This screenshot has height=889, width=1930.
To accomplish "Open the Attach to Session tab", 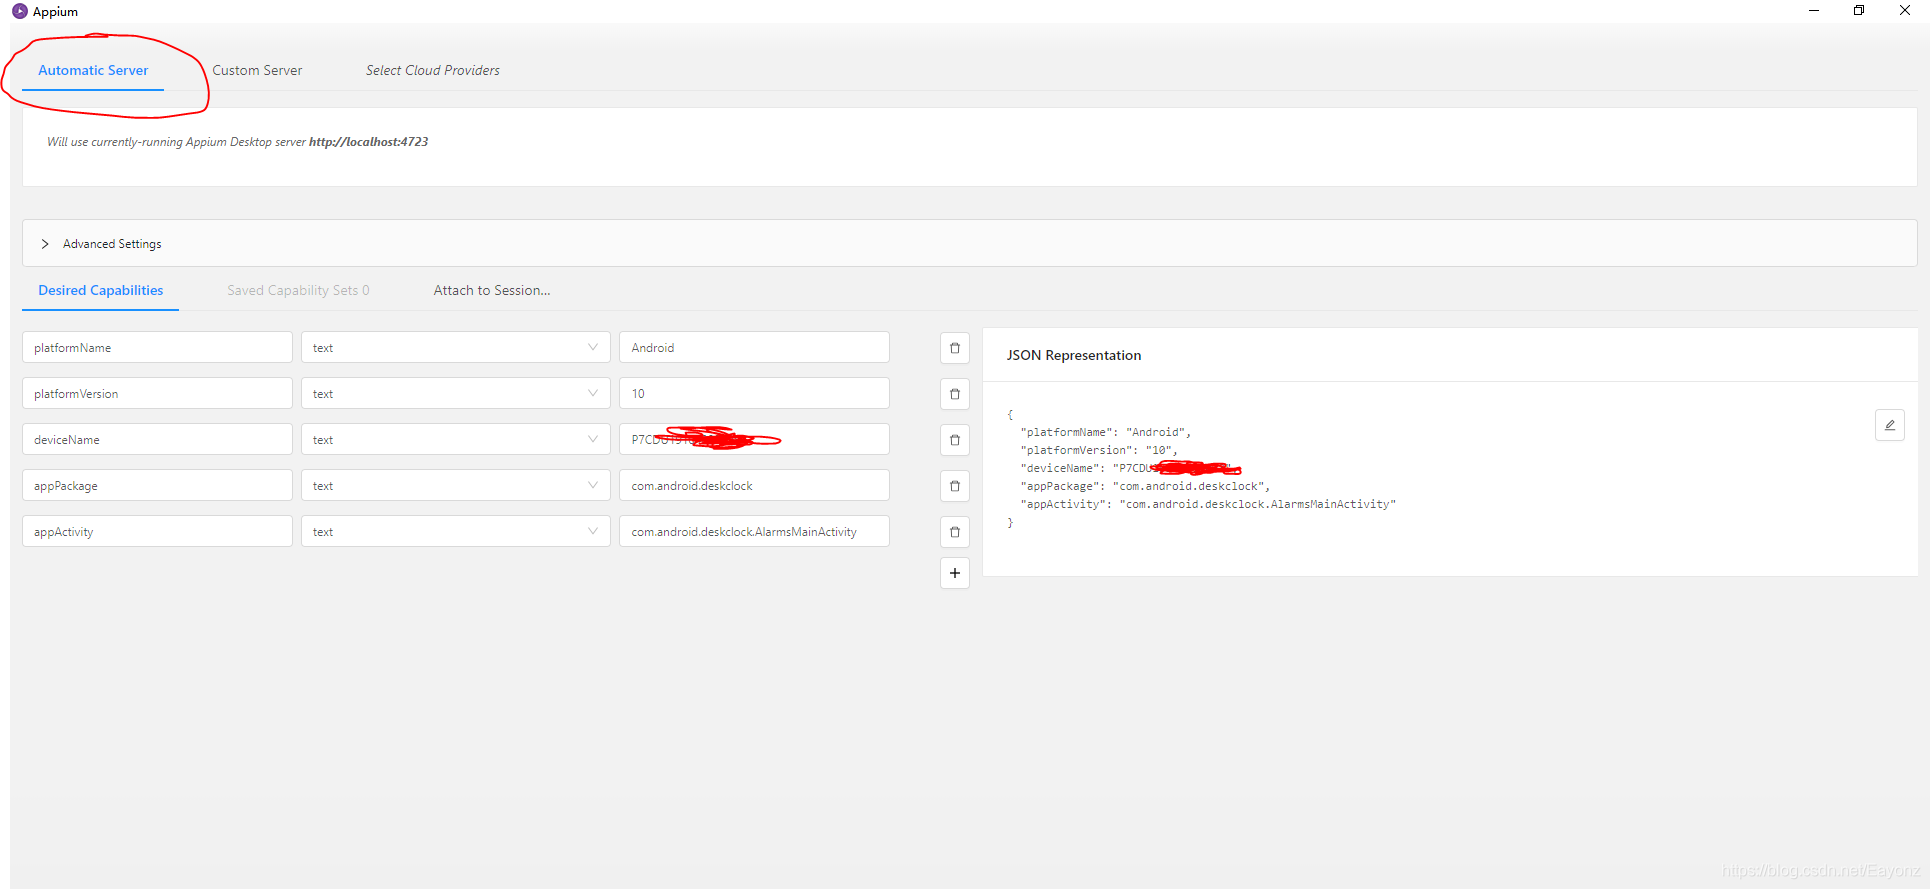I will tap(492, 290).
